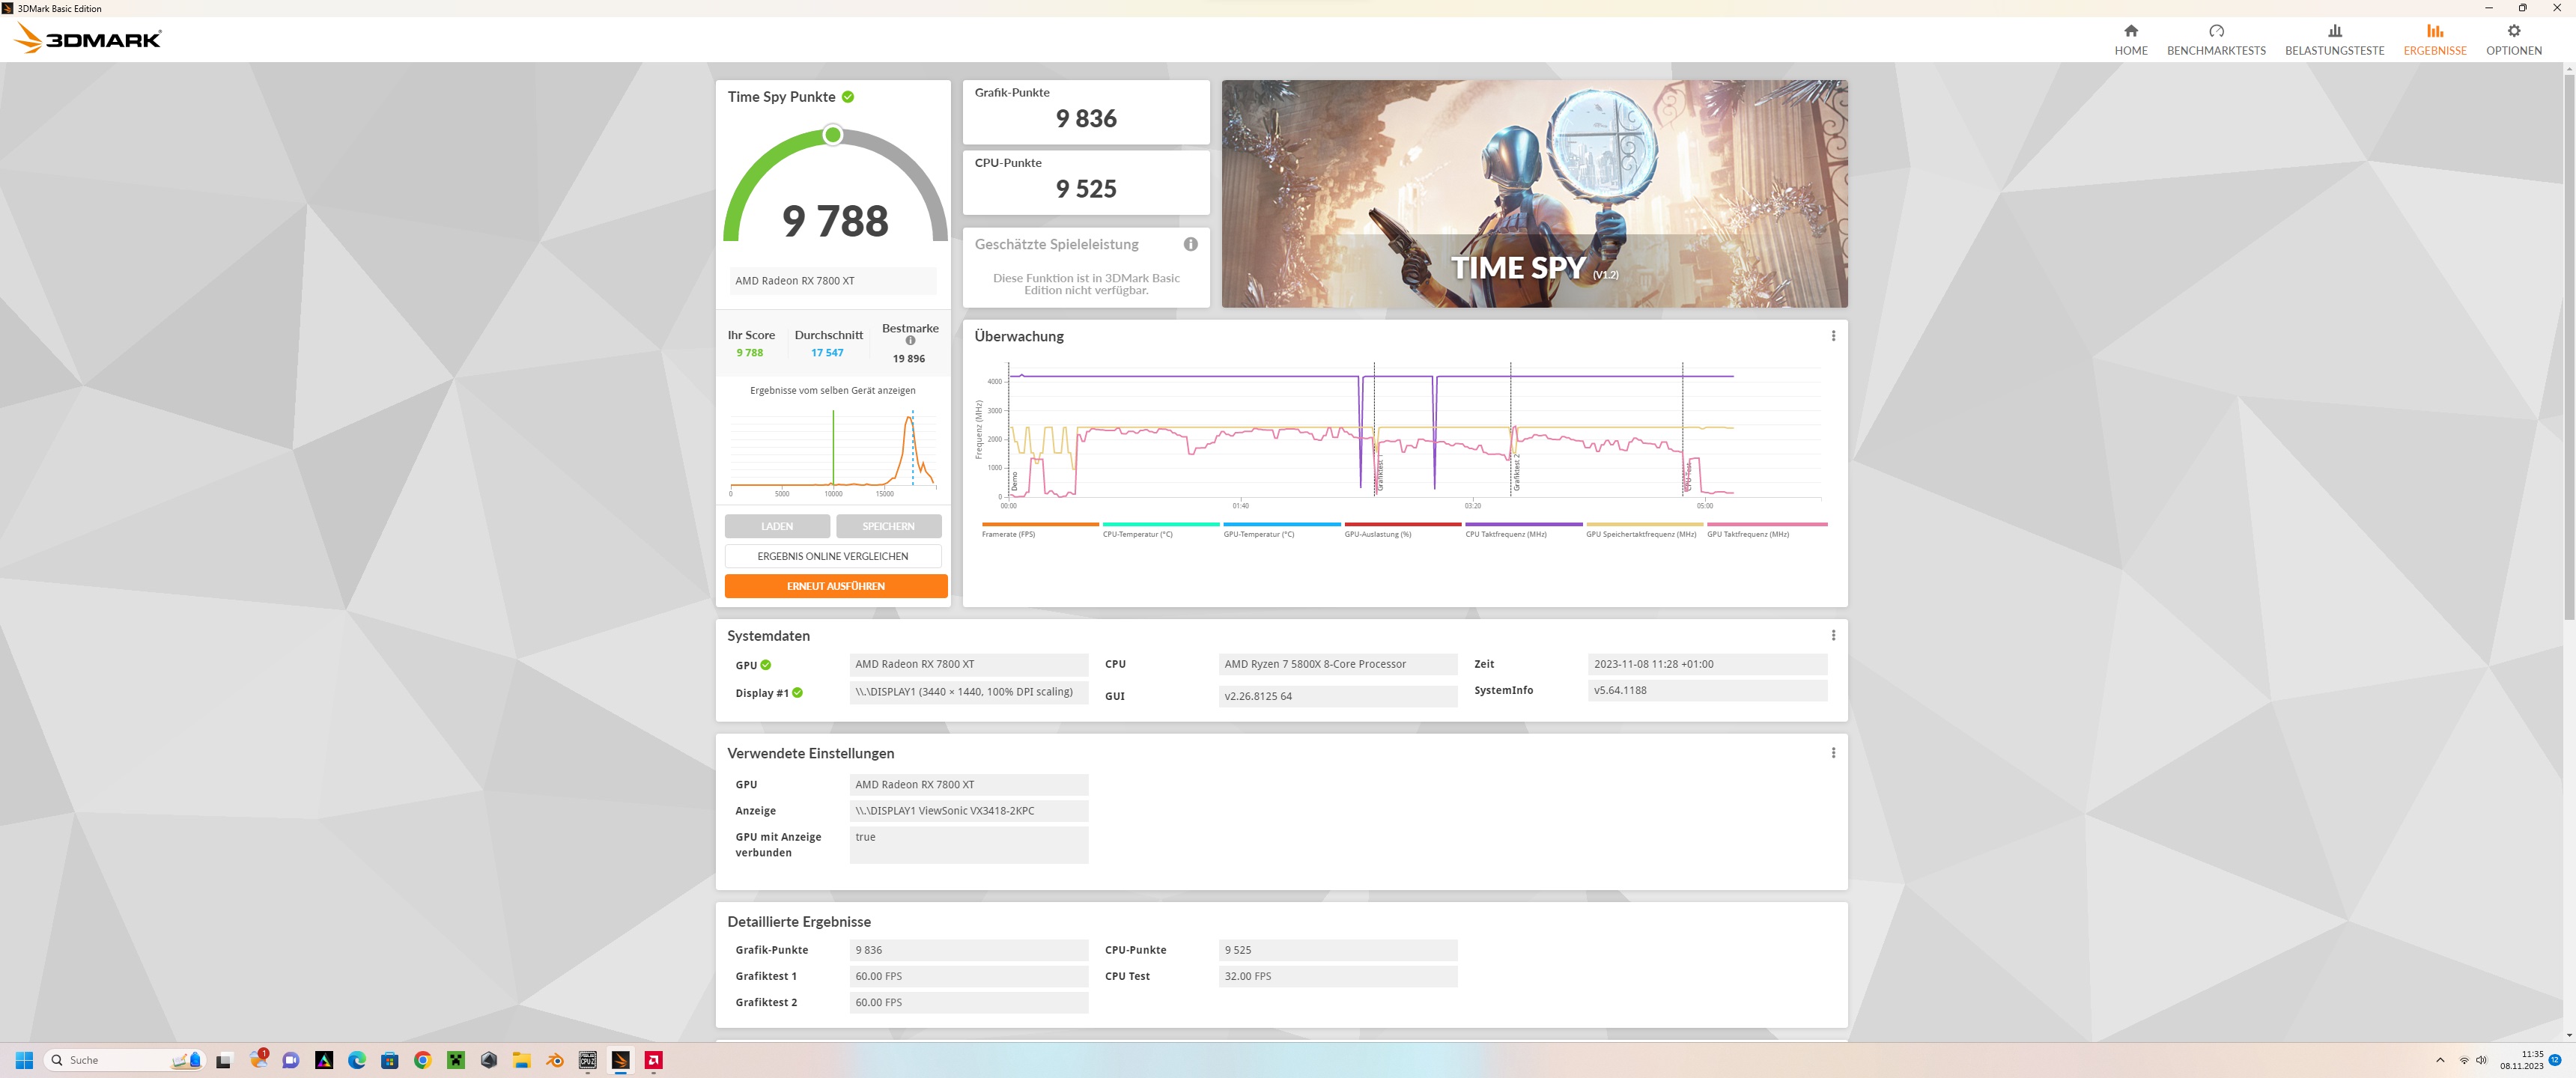
Task: Open Belastungstests via the bar chart icon
Action: point(2334,31)
